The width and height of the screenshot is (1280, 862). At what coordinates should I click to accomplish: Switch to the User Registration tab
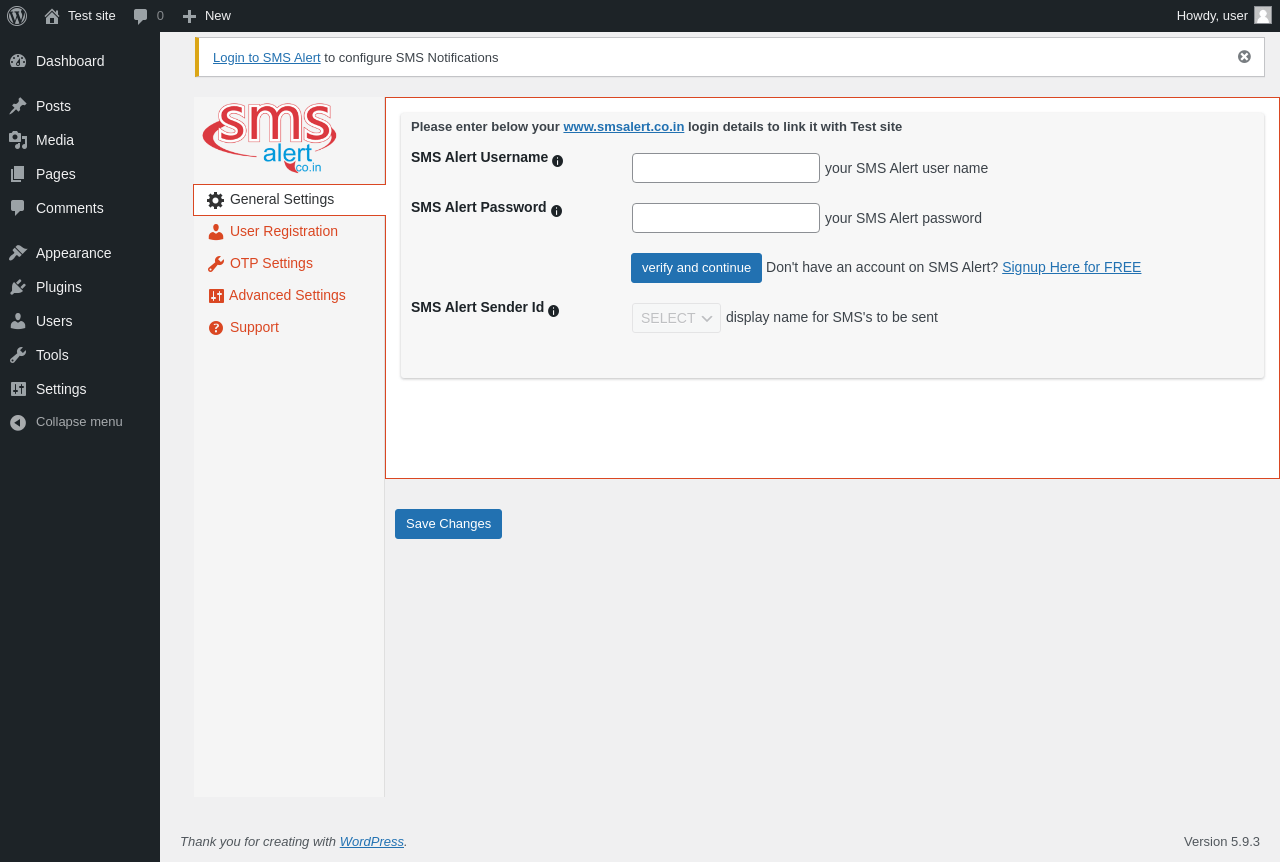[x=289, y=232]
